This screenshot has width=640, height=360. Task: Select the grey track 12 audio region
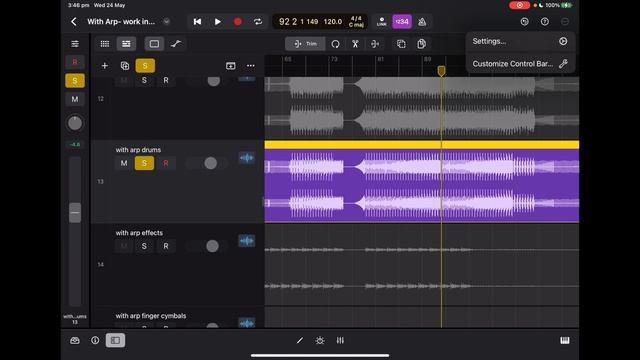422,108
